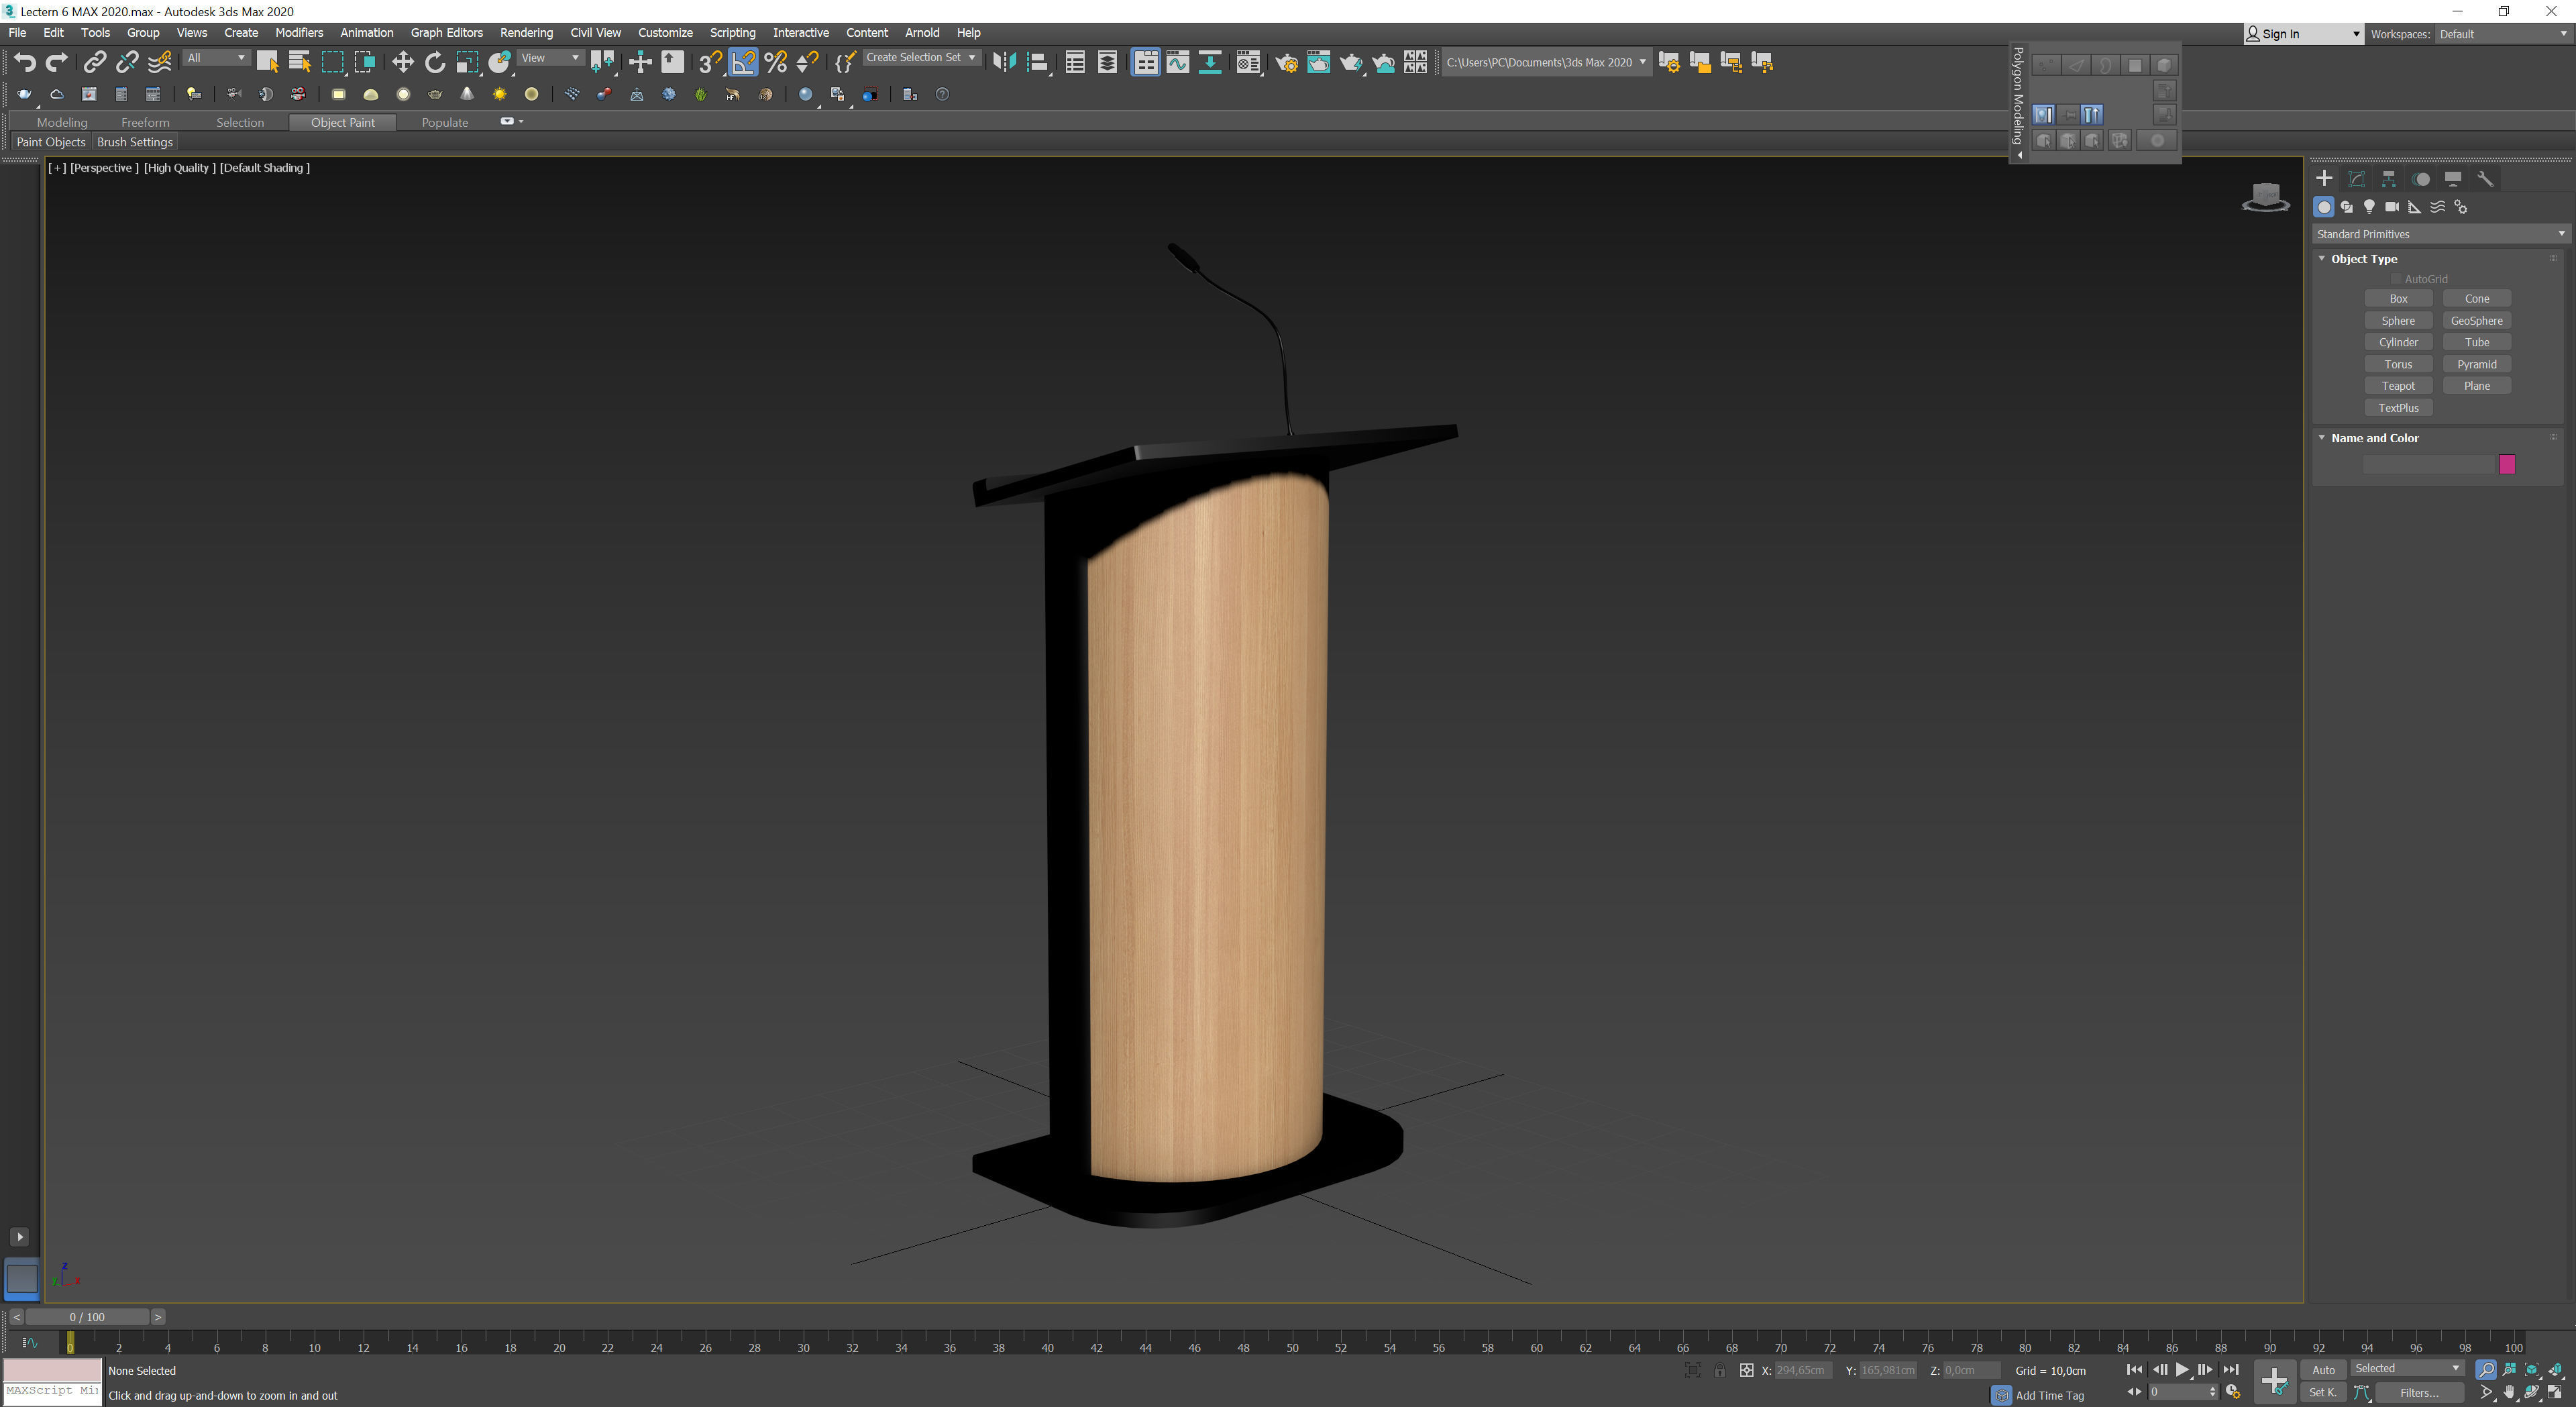Click the Cylinder object type button

click(x=2397, y=342)
